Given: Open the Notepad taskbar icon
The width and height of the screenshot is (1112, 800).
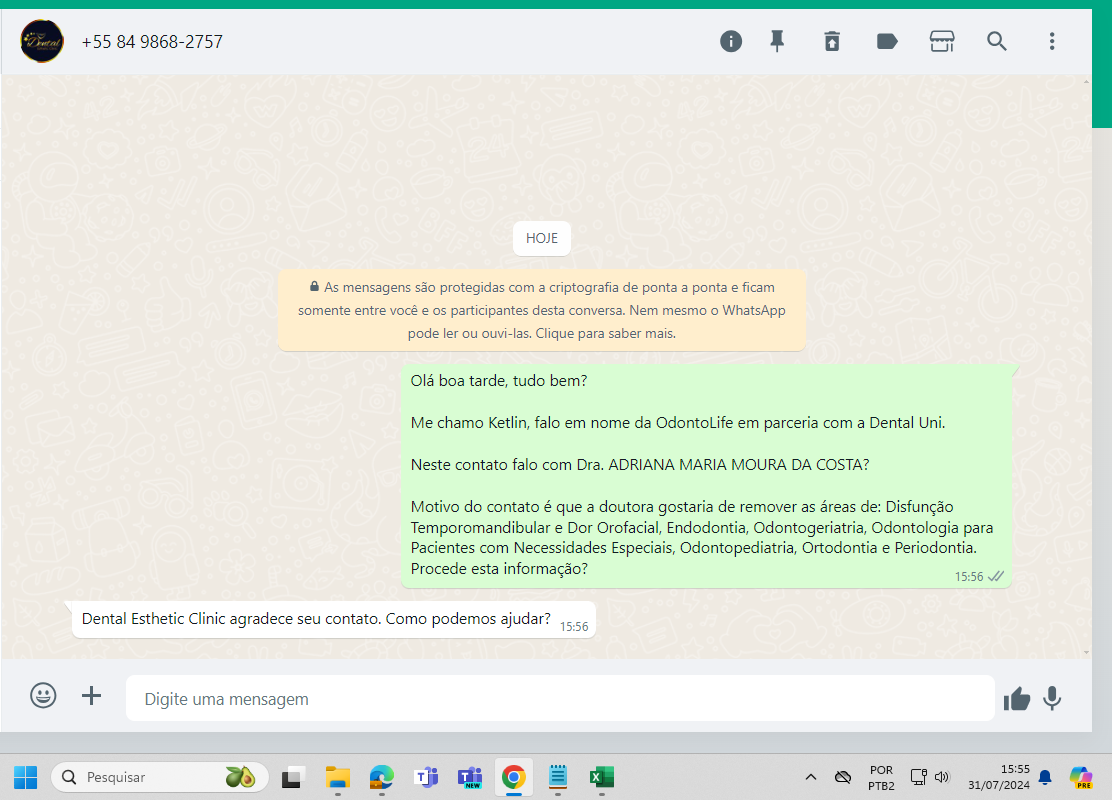Looking at the screenshot, I should point(558,777).
